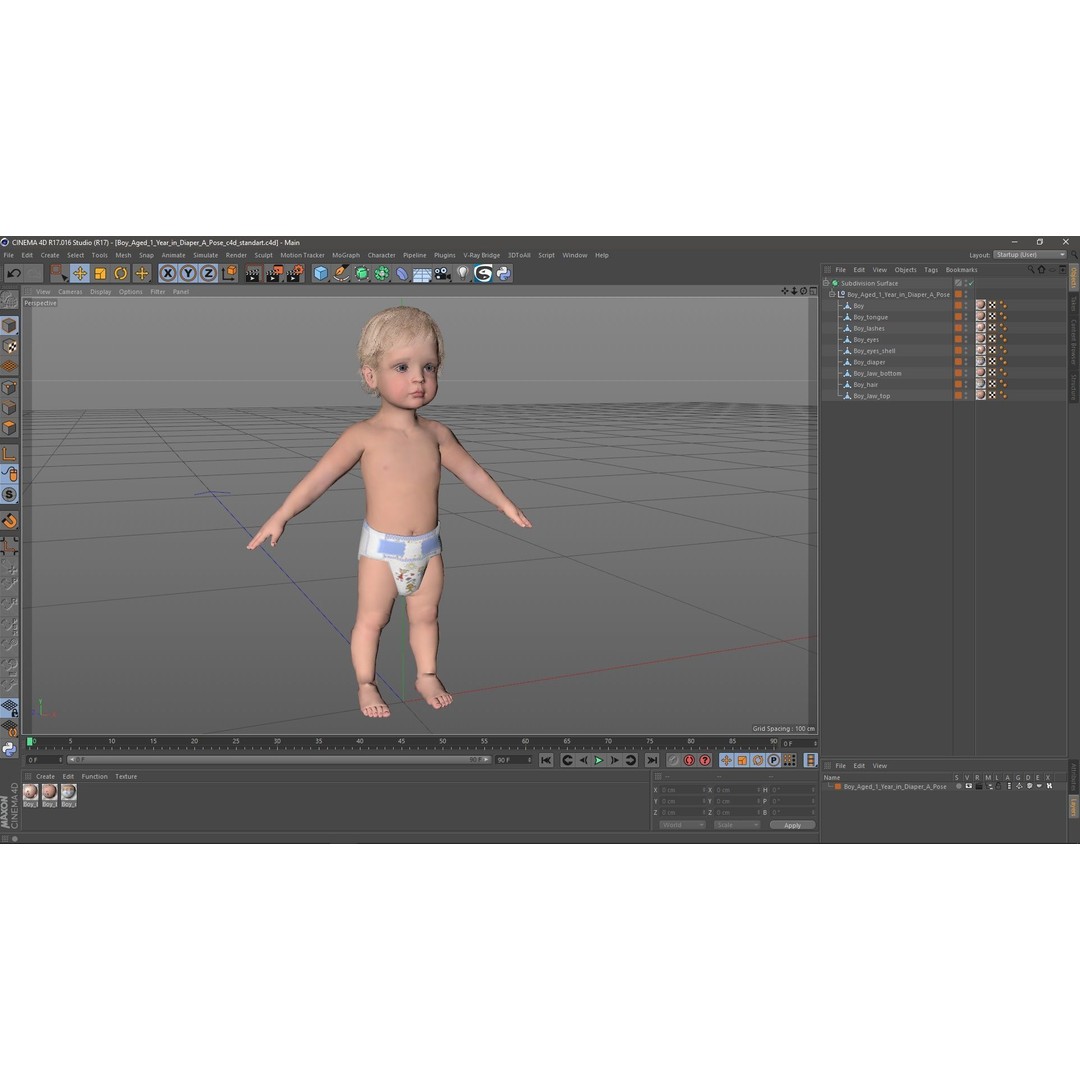The image size is (1080, 1080).
Task: Activate the Scale tool
Action: (x=101, y=273)
